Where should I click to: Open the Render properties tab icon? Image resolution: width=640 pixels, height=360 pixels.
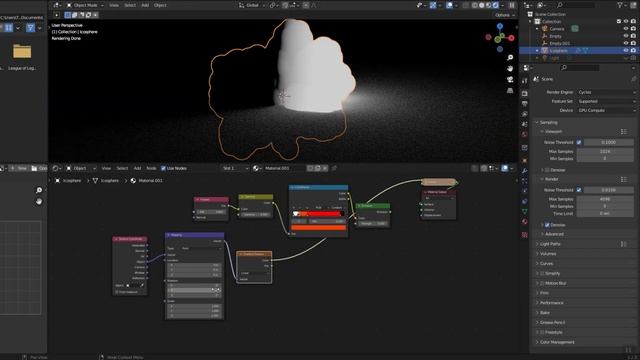(x=524, y=93)
